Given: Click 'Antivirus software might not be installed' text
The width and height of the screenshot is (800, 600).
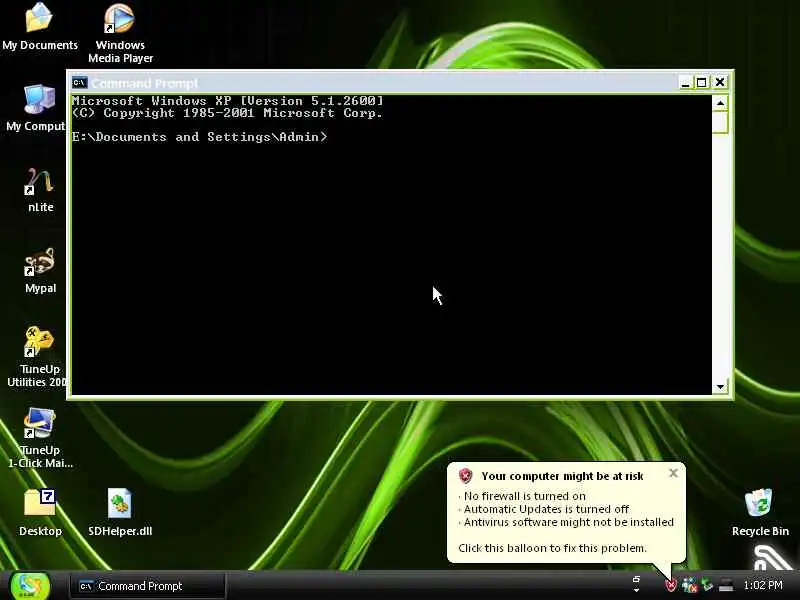Looking at the screenshot, I should tap(568, 522).
